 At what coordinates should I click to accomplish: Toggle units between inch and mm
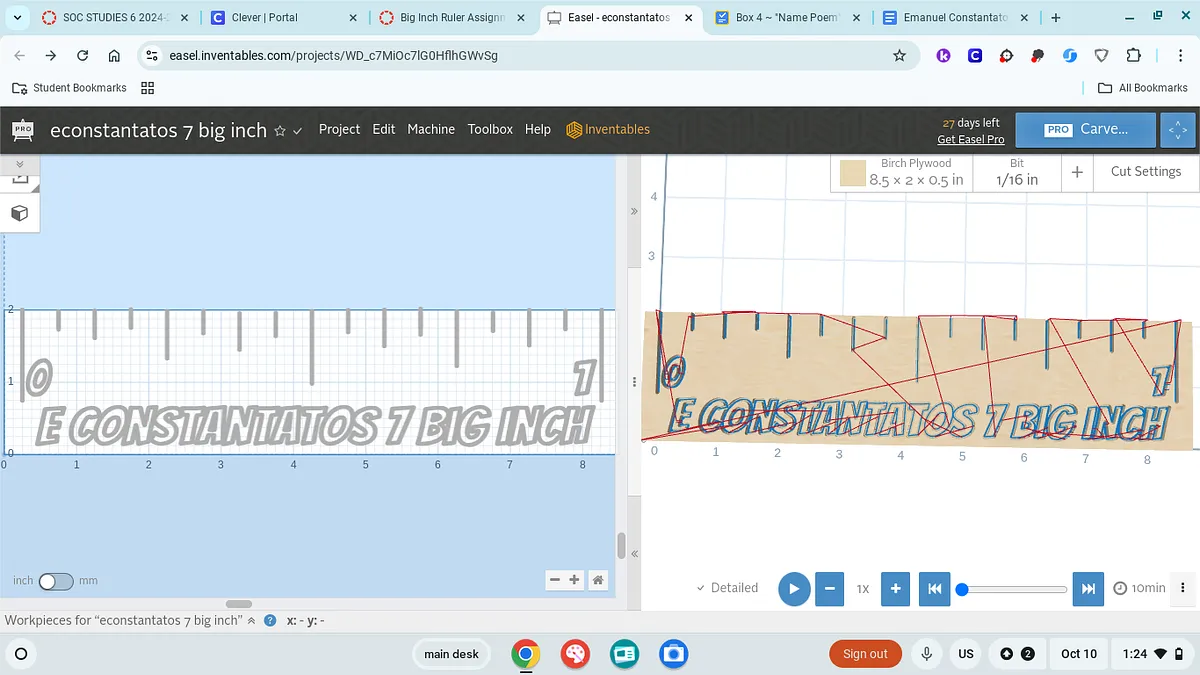(56, 581)
